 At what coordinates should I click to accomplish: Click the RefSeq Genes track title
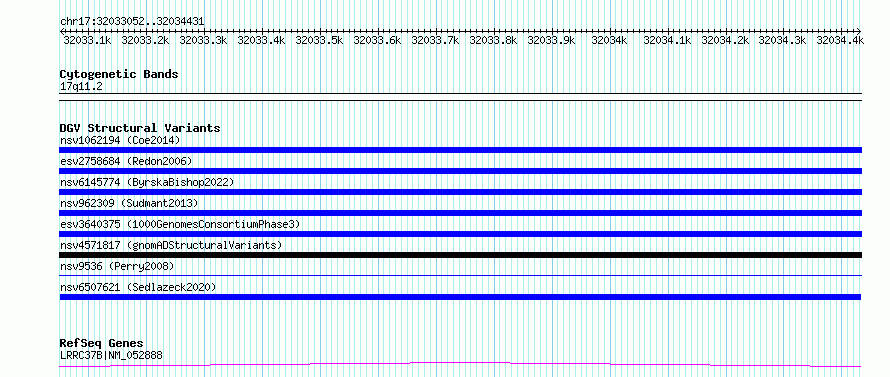pos(102,344)
